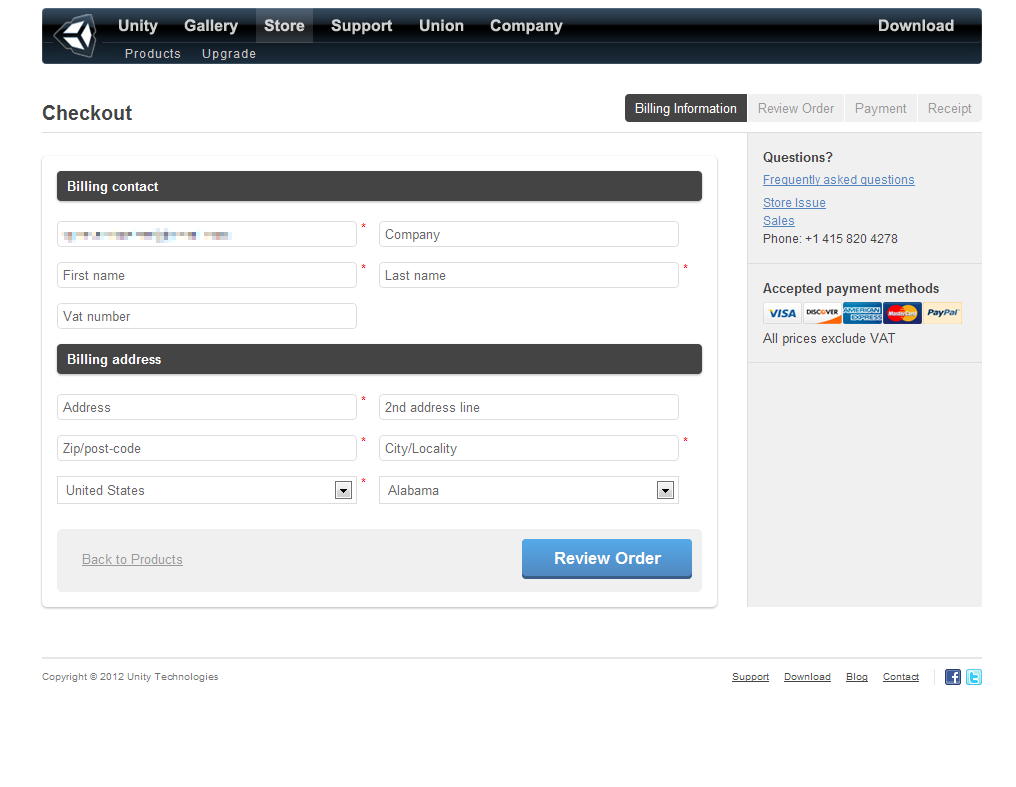Image resolution: width=1016 pixels, height=787 pixels.
Task: Go to the Upgrade submenu item
Action: click(x=229, y=54)
